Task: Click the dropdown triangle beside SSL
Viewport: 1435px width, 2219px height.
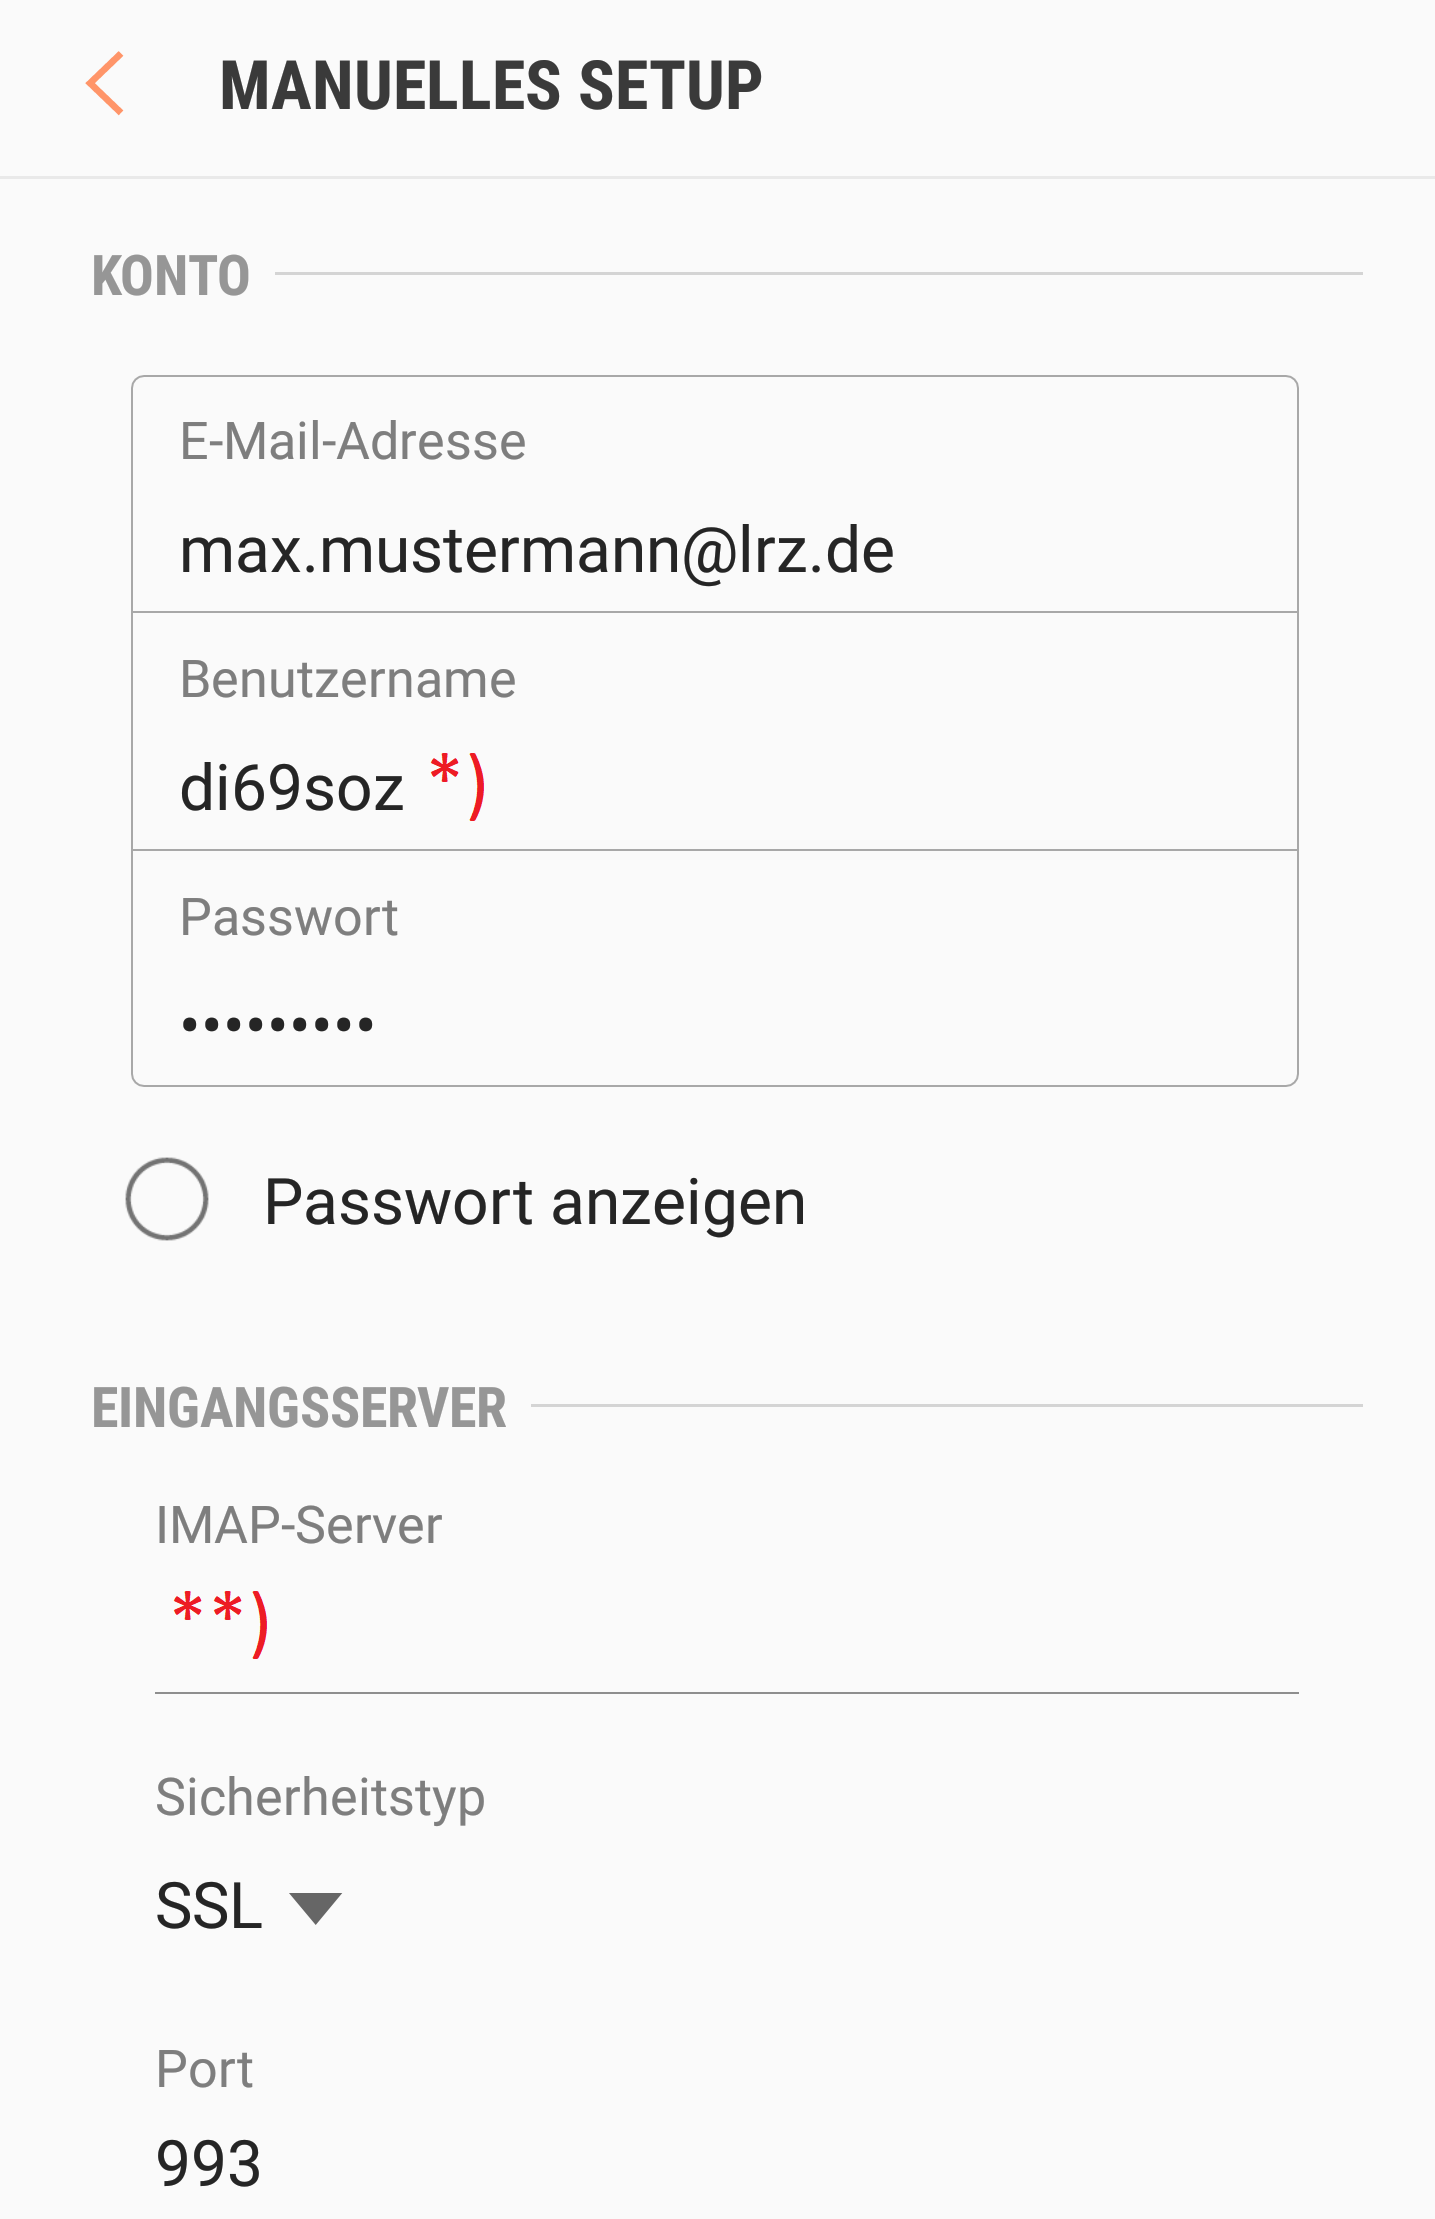Action: 315,1908
